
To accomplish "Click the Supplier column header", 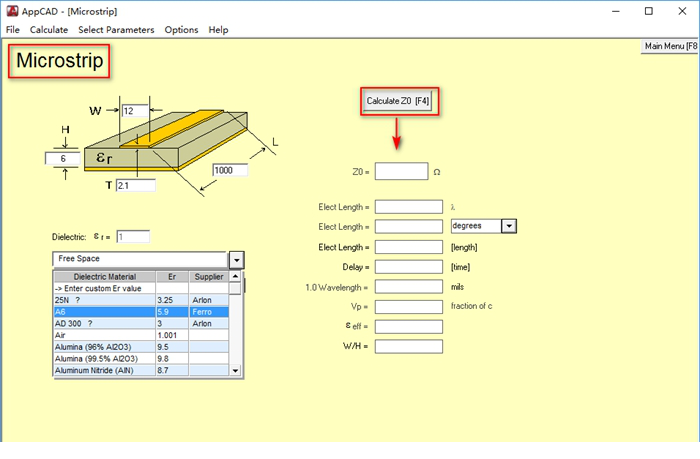I will pos(209,277).
